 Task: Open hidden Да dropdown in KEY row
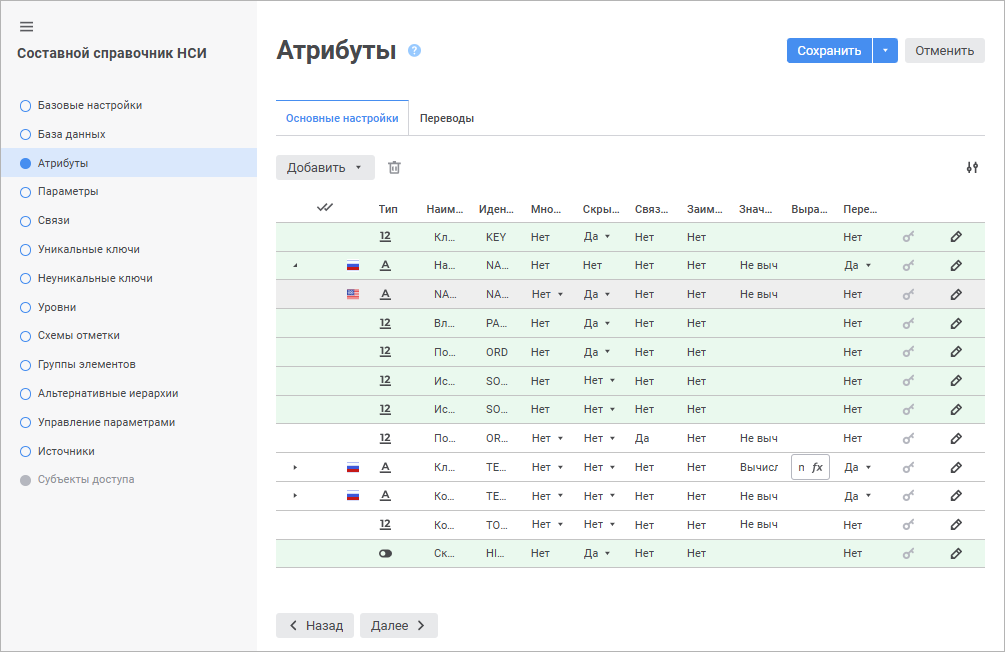click(x=597, y=237)
